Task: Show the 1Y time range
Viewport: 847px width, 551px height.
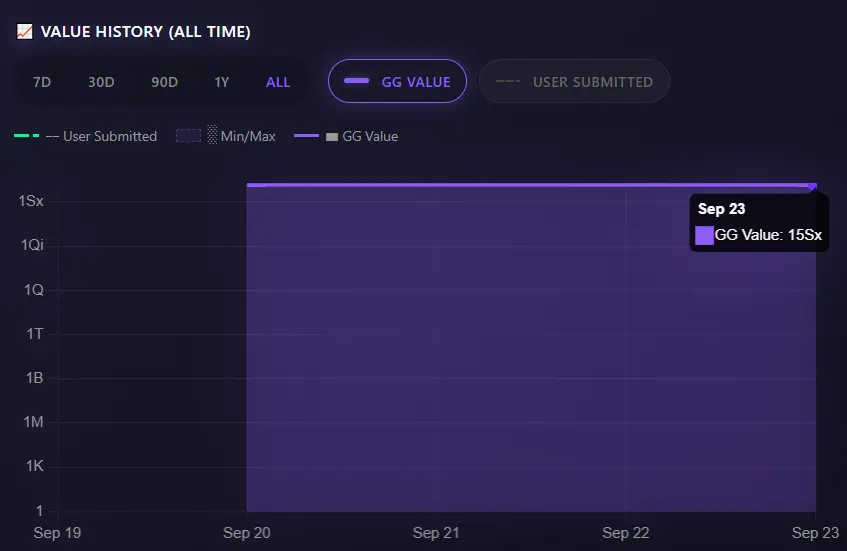Action: (x=222, y=82)
